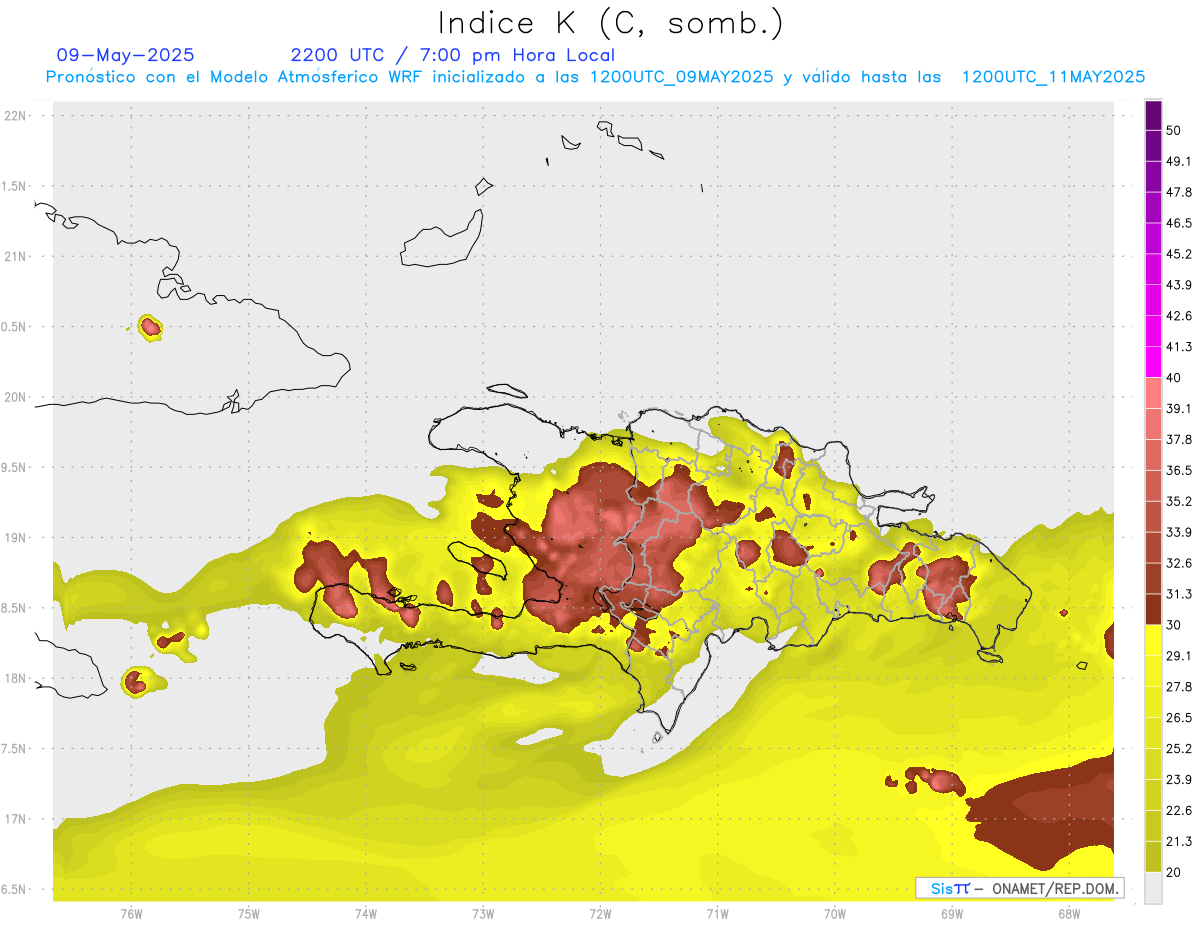Click the '21N' latitude label
The width and height of the screenshot is (1200, 927).
(16, 256)
